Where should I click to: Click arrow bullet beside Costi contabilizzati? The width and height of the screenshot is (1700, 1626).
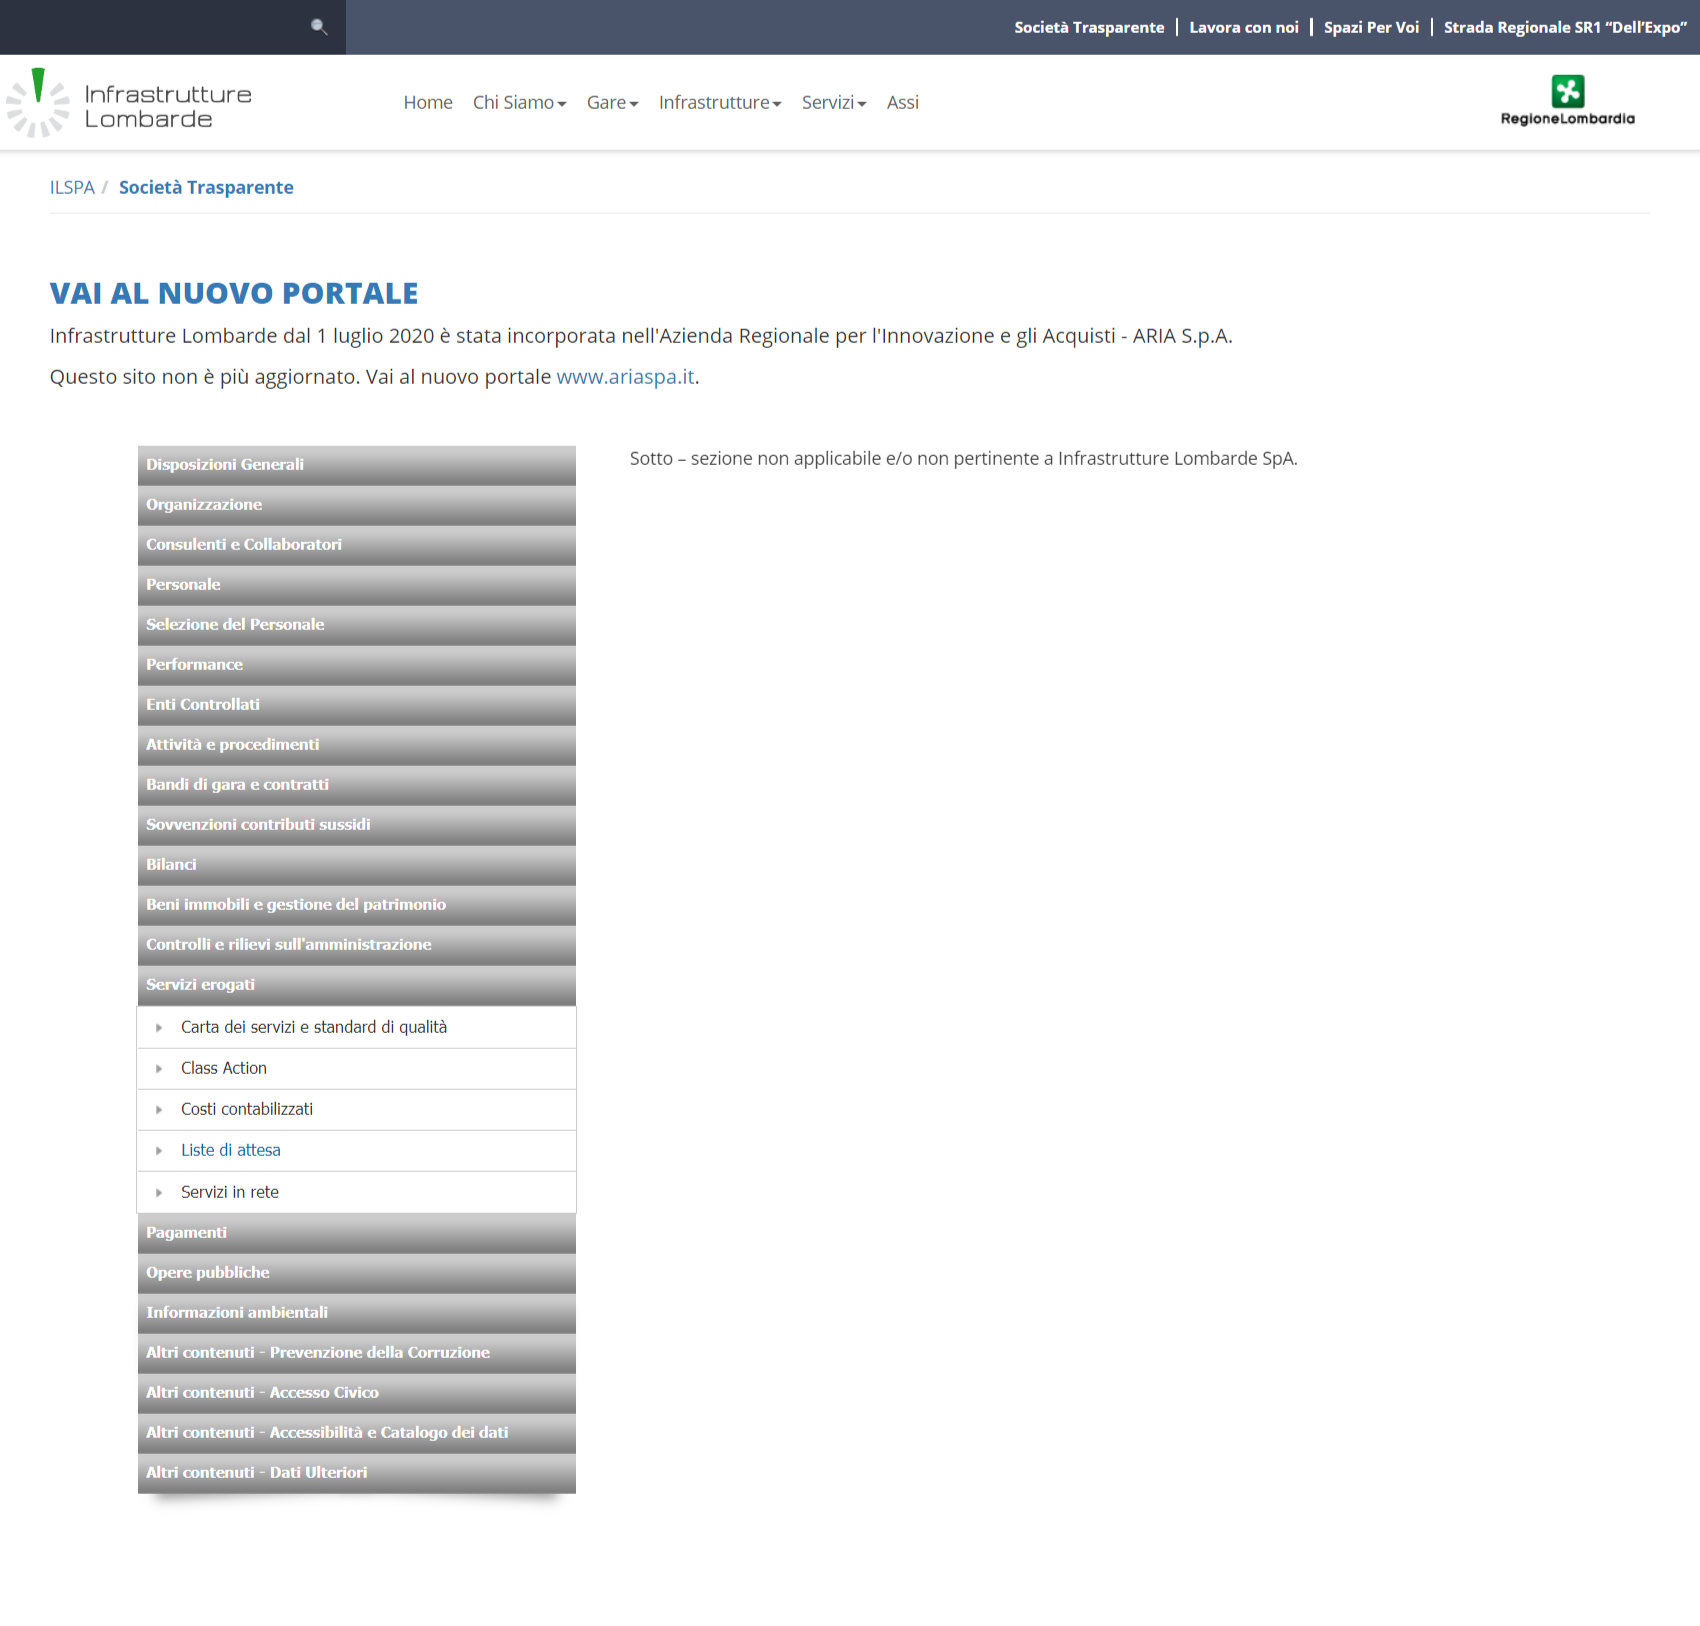point(159,1110)
